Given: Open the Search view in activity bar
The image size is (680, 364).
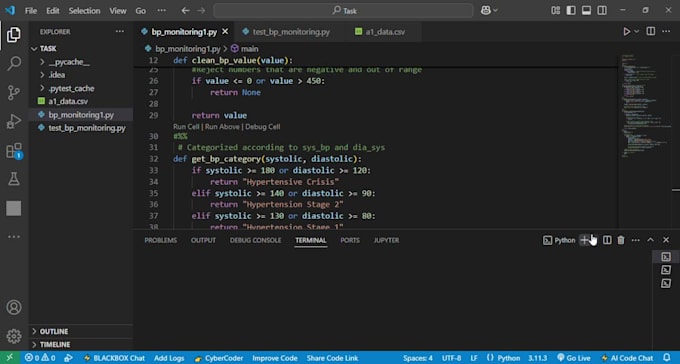Looking at the screenshot, I should (x=13, y=63).
